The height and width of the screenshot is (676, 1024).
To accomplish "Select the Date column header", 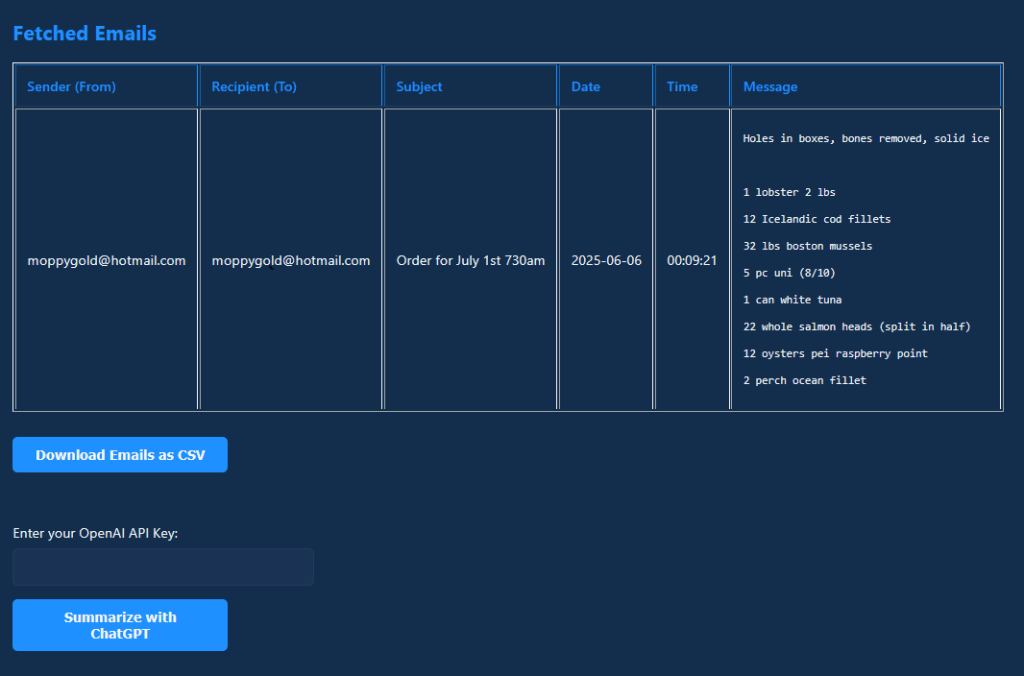I will click(x=586, y=87).
